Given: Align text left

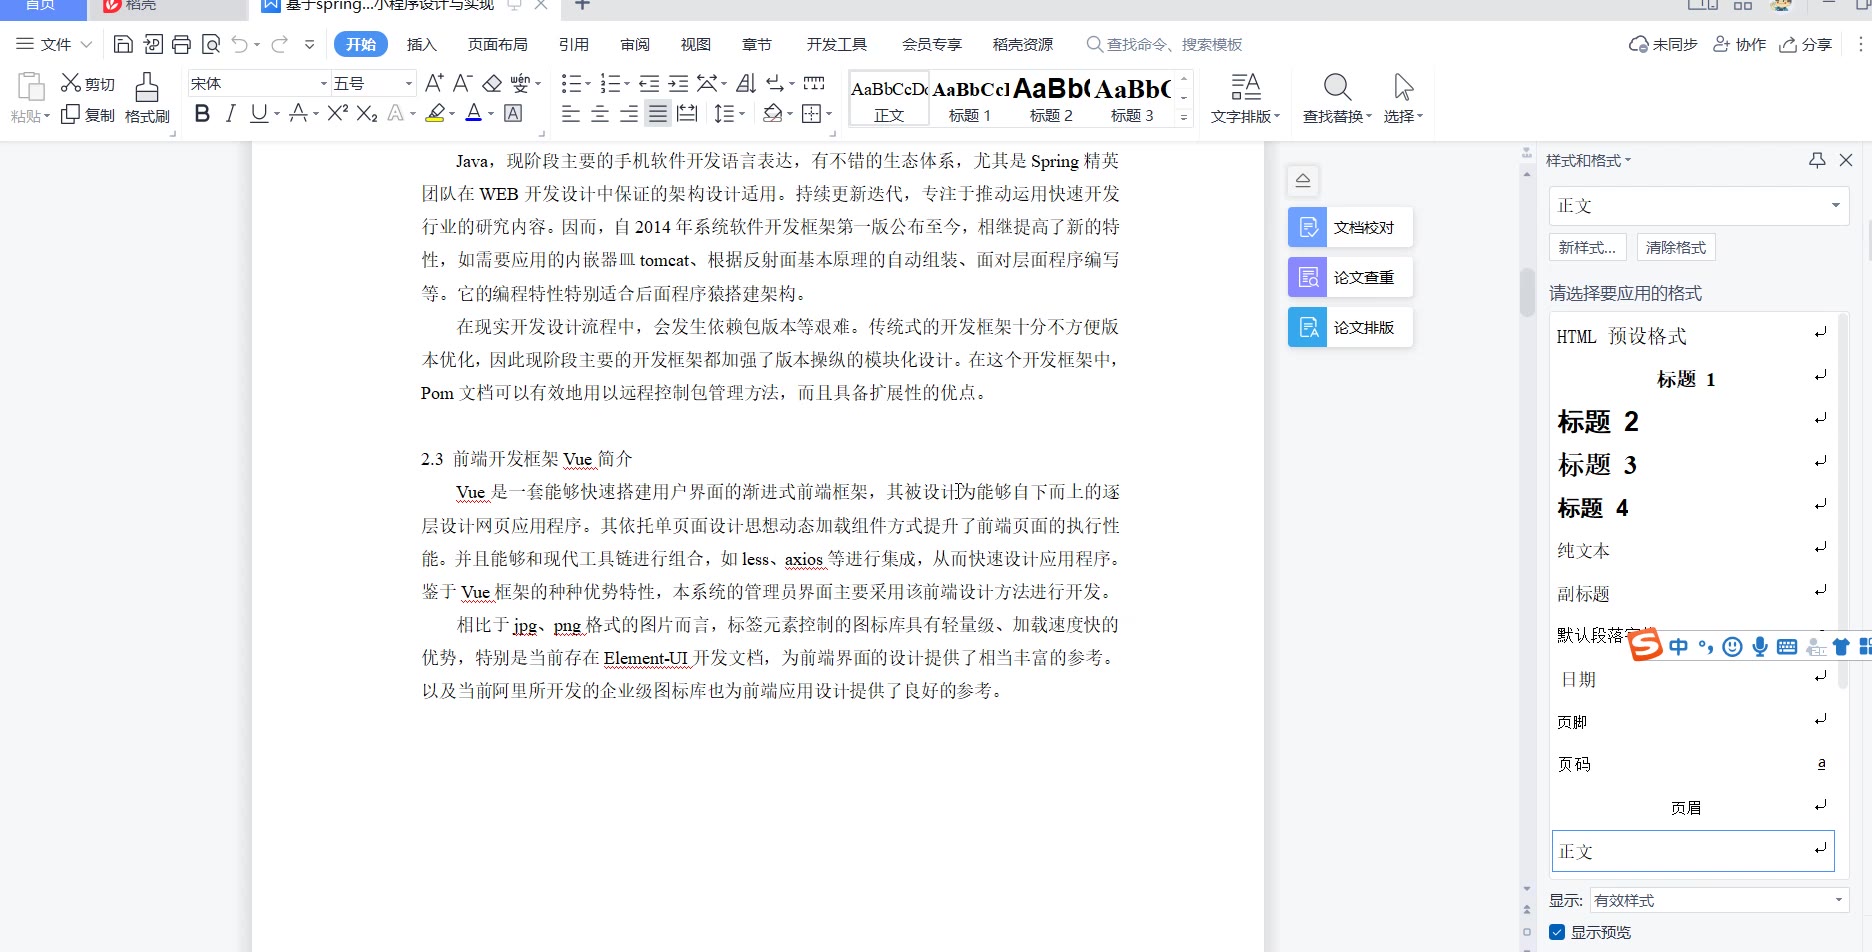Looking at the screenshot, I should tap(571, 113).
